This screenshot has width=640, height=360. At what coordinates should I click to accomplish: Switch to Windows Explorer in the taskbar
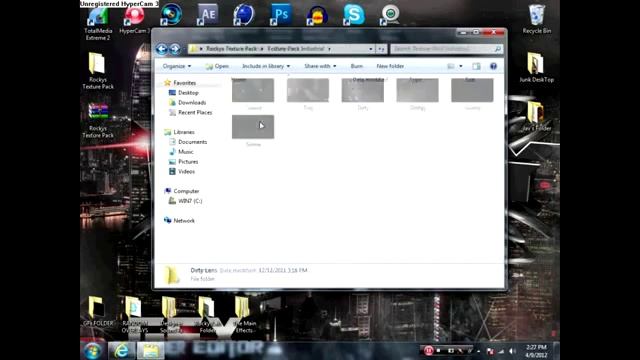click(150, 351)
